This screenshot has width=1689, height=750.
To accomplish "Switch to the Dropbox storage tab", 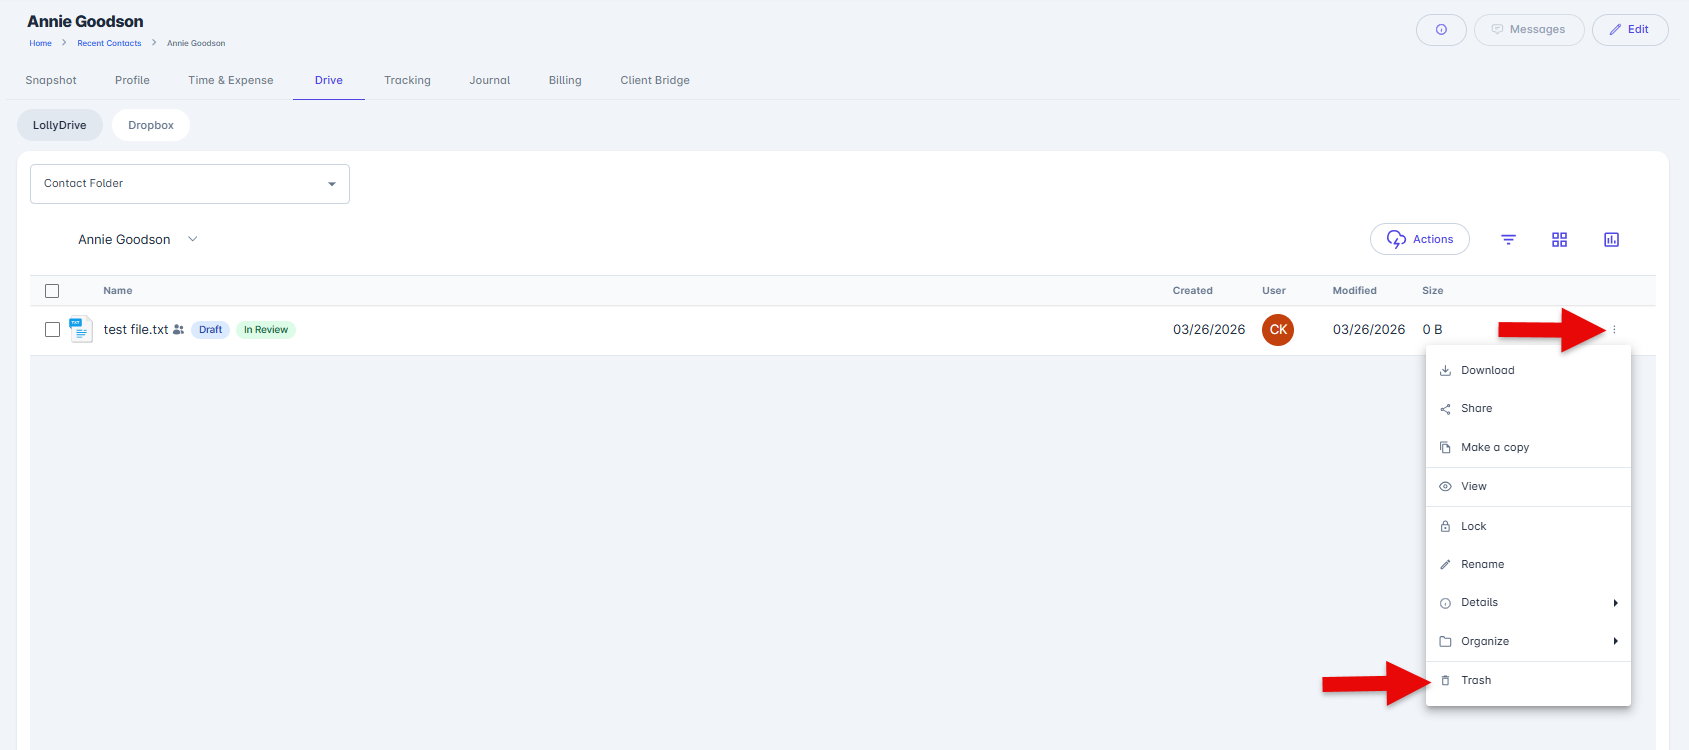I will [151, 125].
